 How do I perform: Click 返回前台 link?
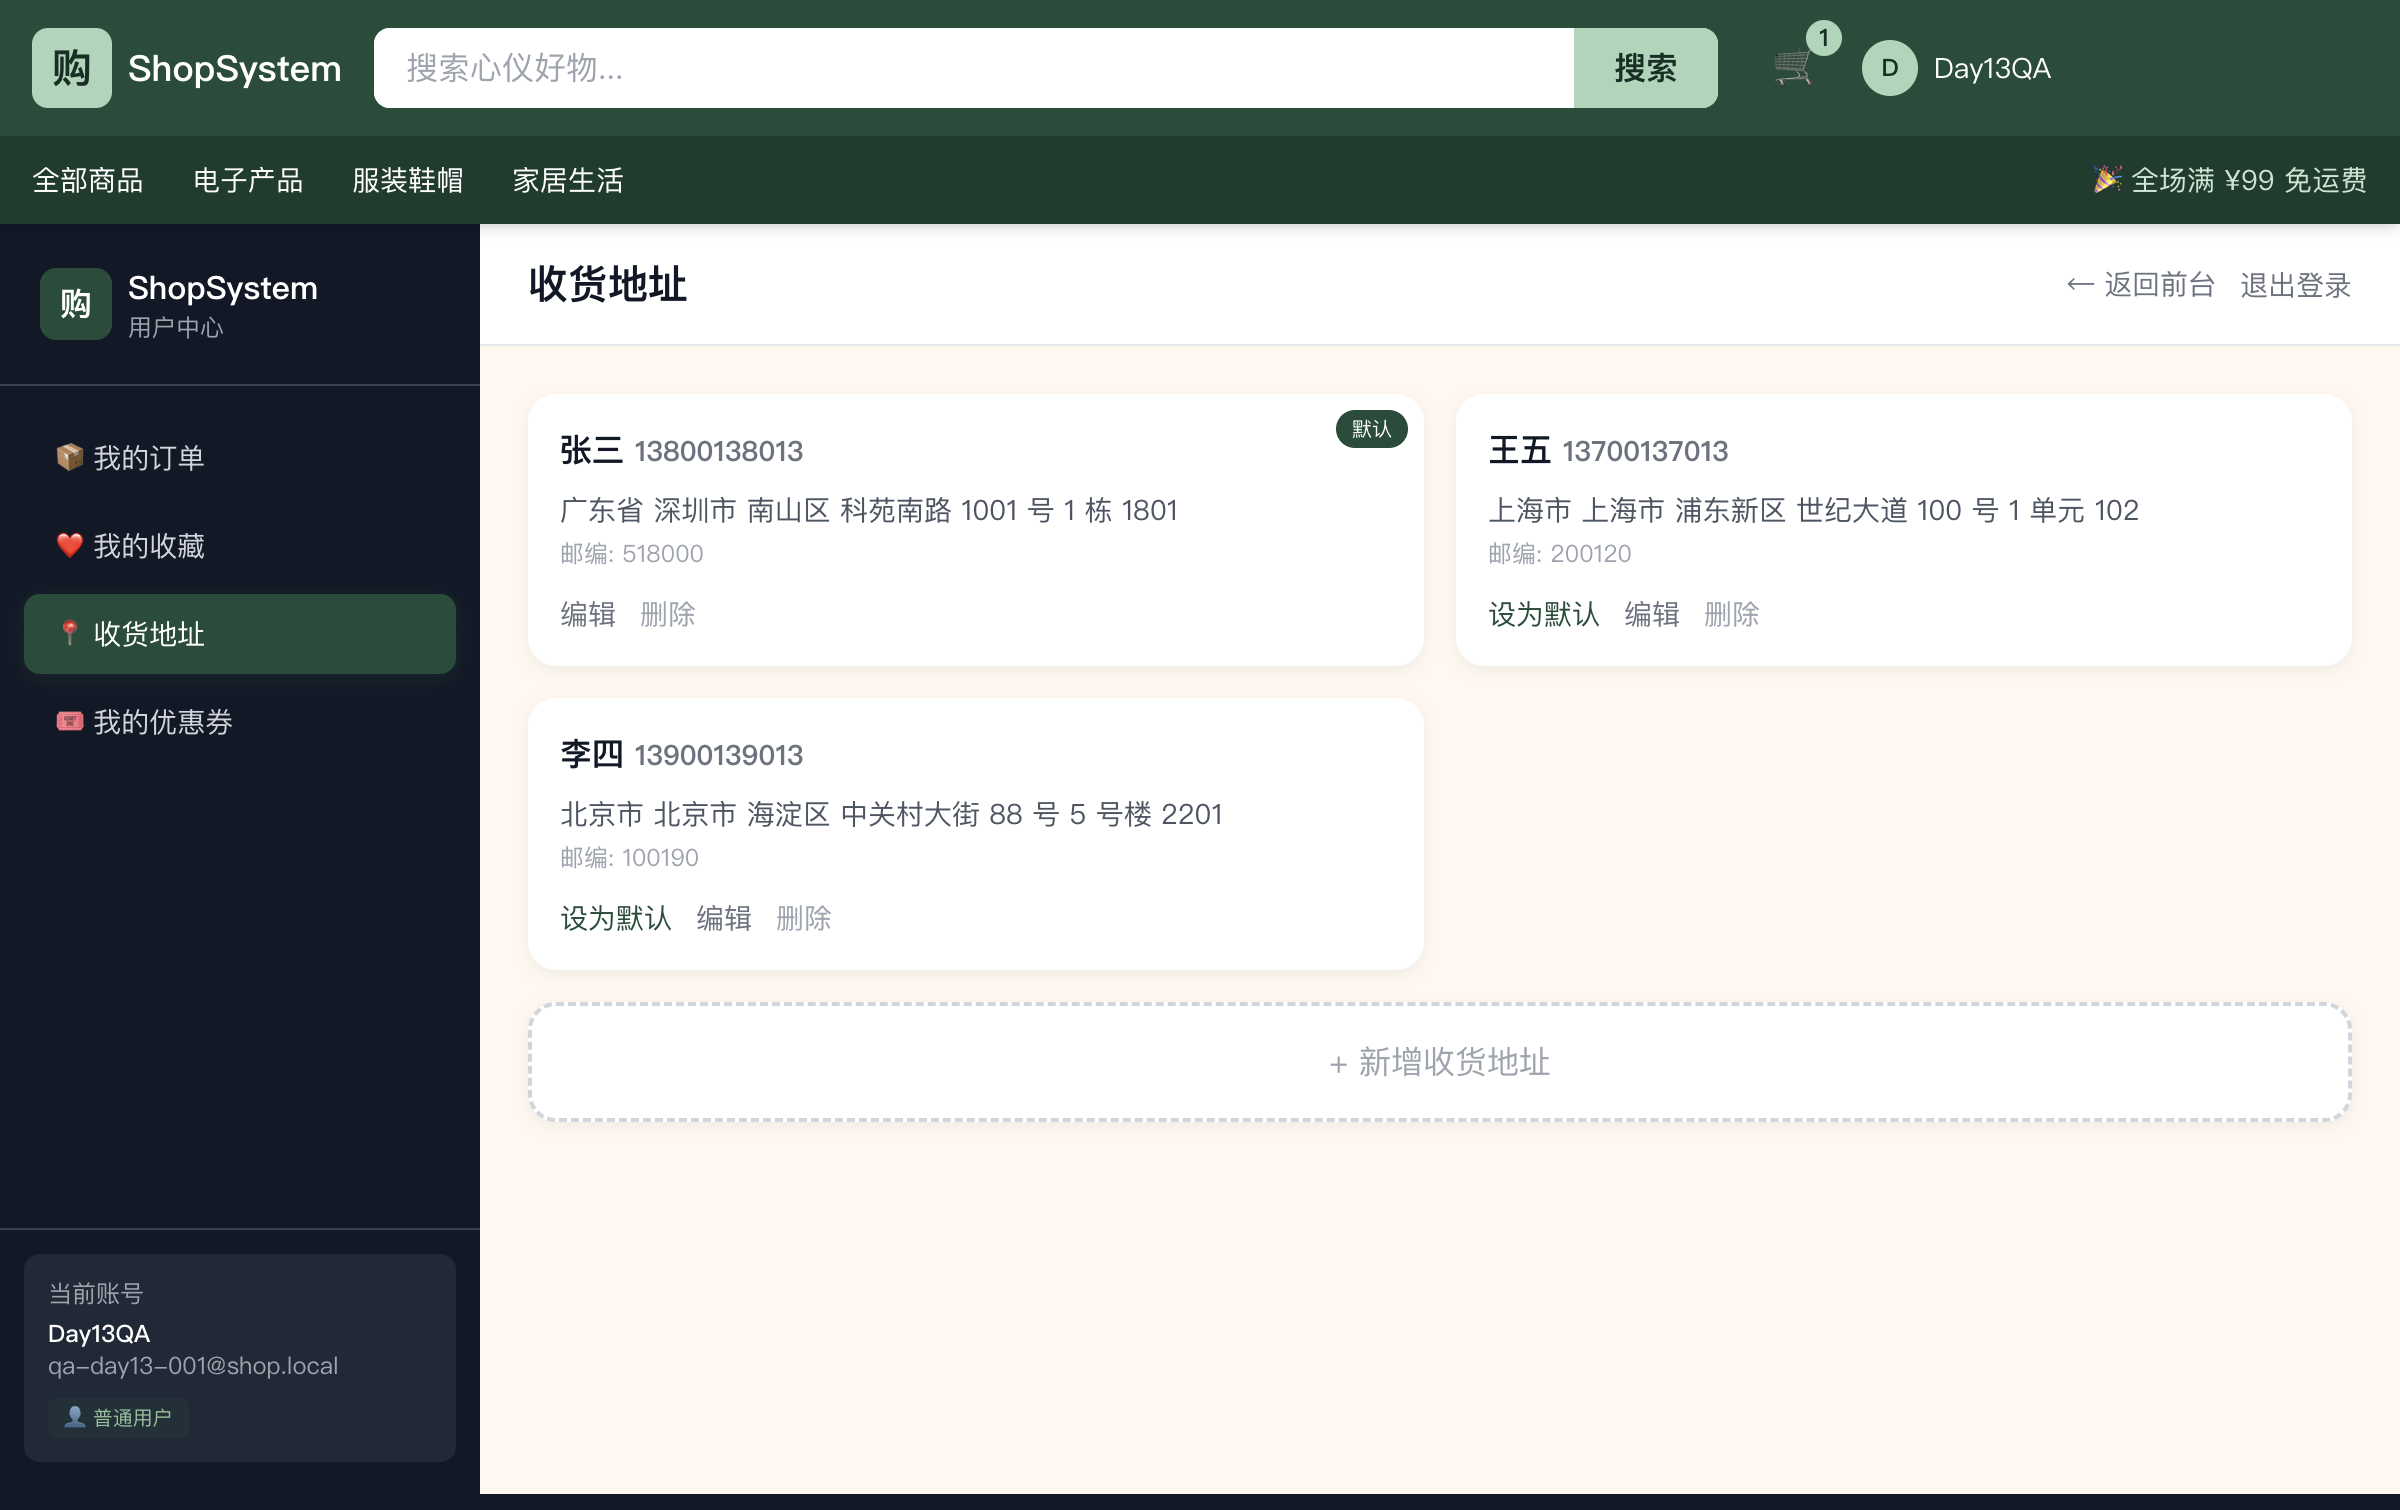(x=2141, y=285)
